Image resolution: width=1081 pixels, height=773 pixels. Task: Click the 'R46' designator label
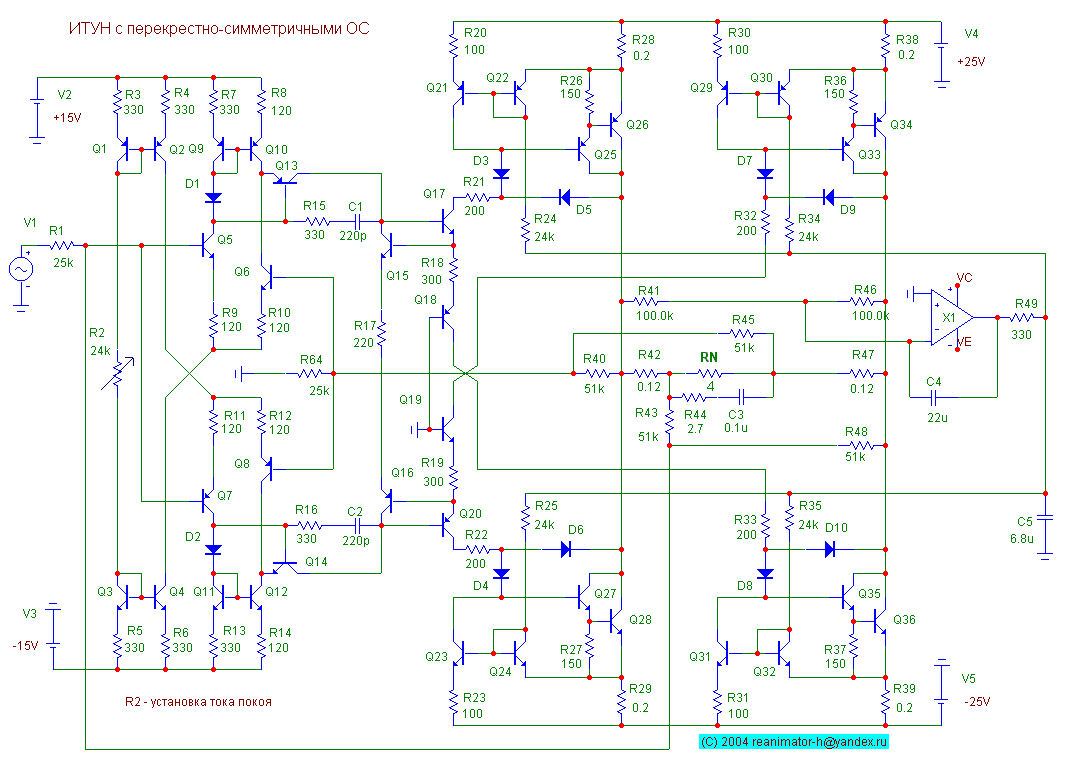coord(865,290)
